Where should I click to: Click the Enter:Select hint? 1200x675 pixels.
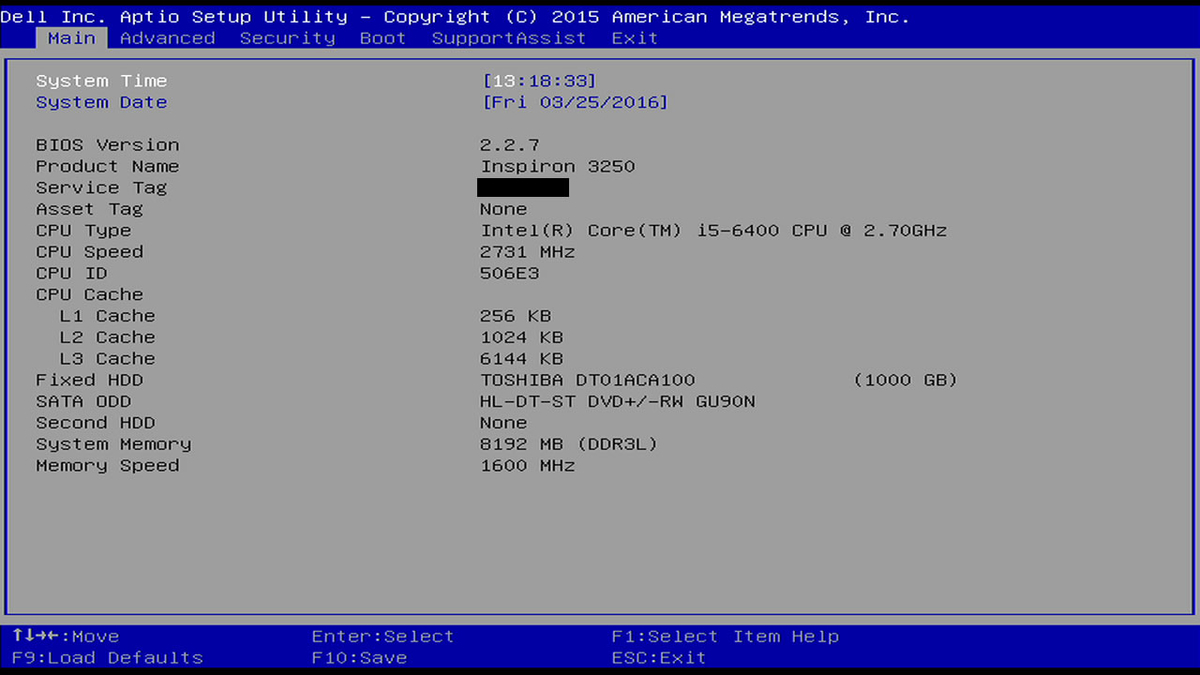click(383, 636)
